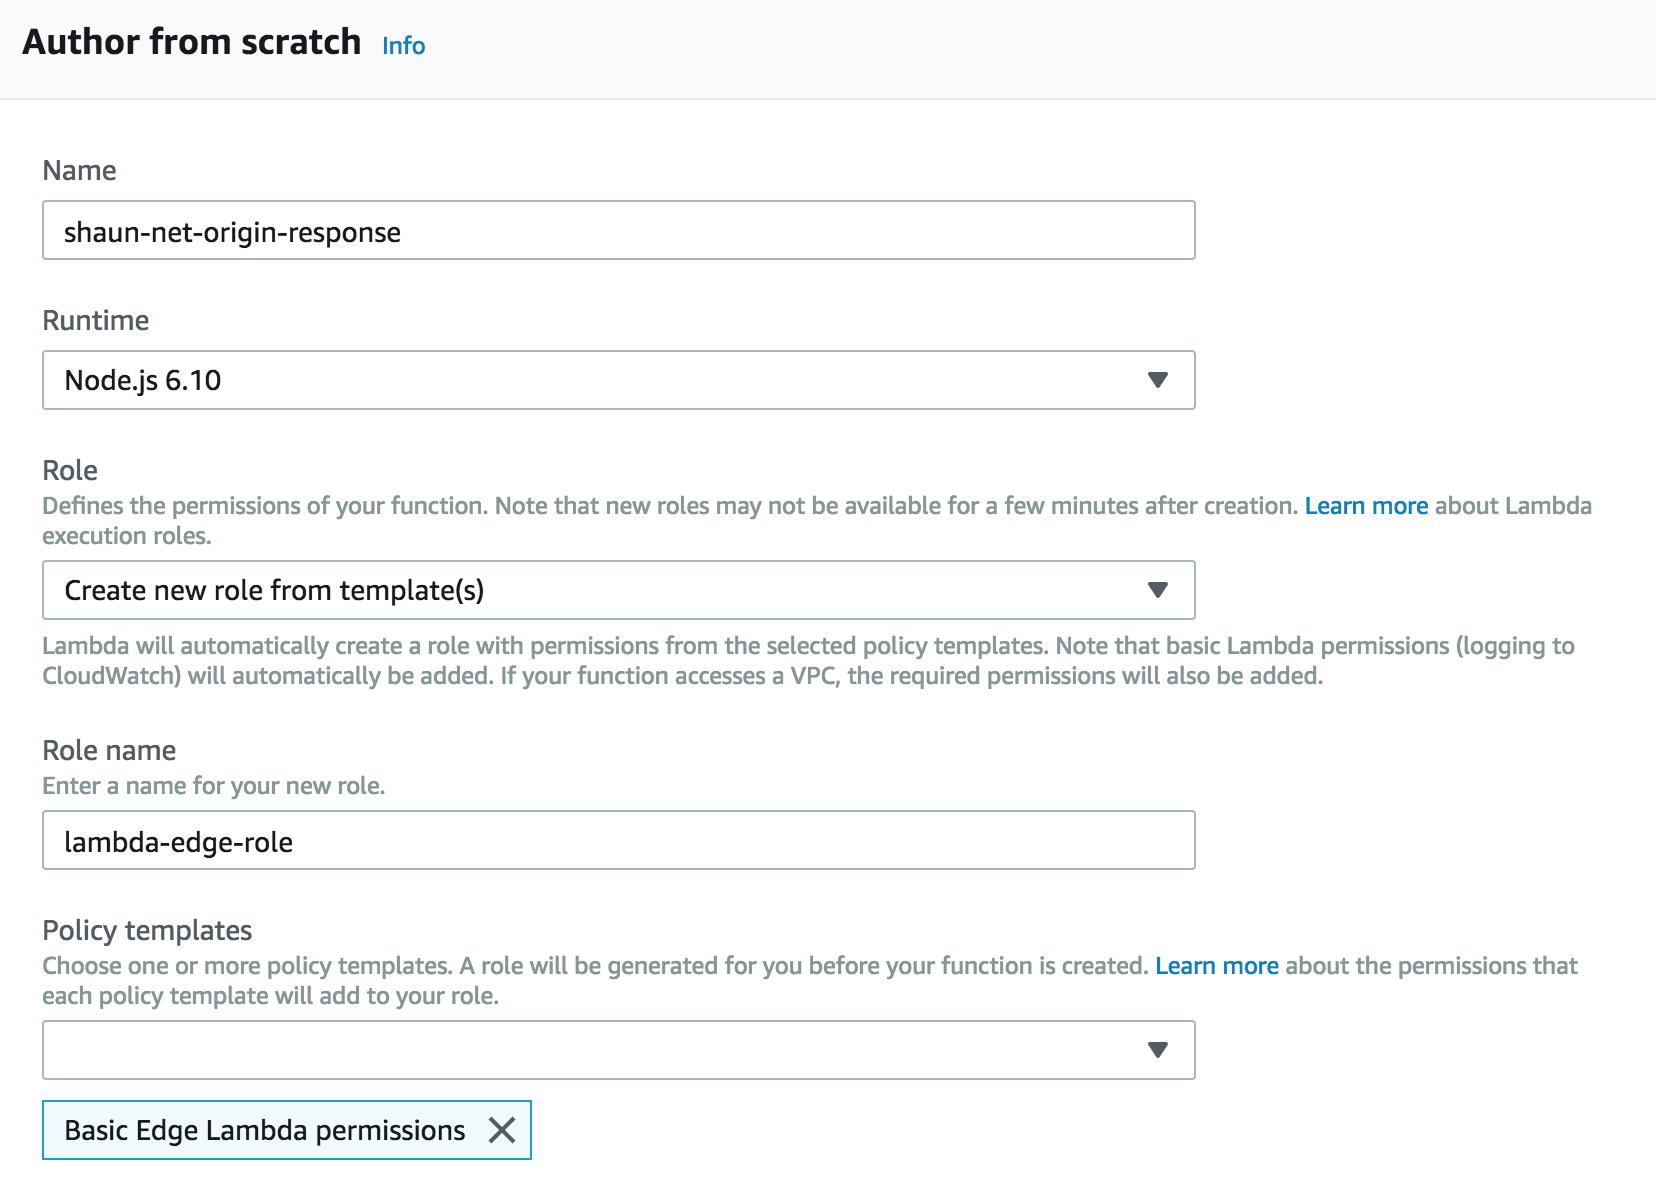Select the Node.js 6.10 runtime text
Image resolution: width=1656 pixels, height=1186 pixels.
pyautogui.click(x=143, y=381)
